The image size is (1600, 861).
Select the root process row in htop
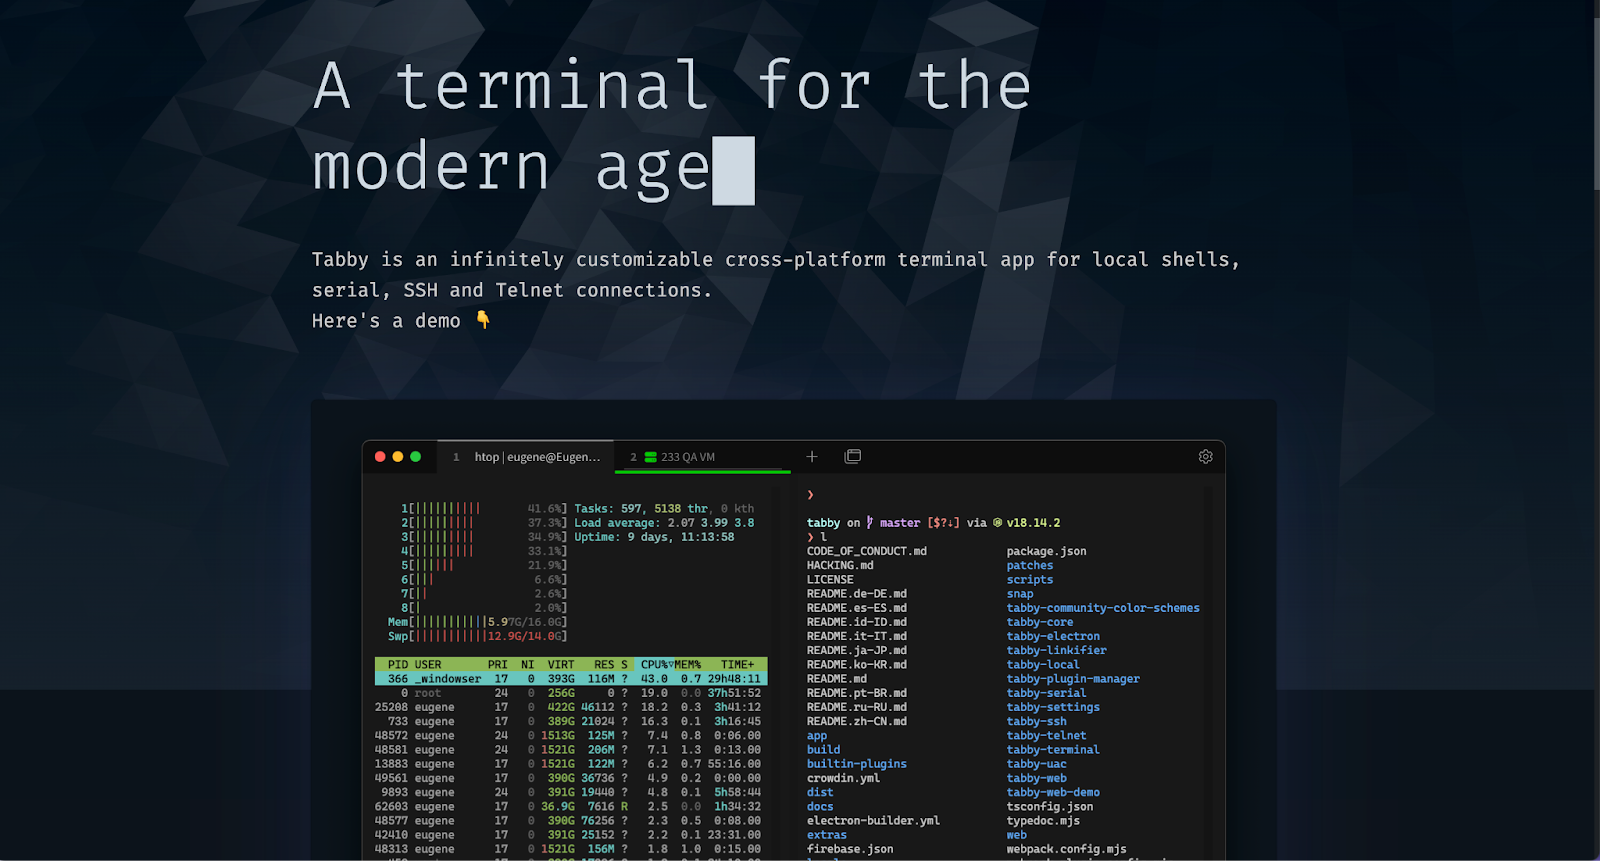coord(571,692)
